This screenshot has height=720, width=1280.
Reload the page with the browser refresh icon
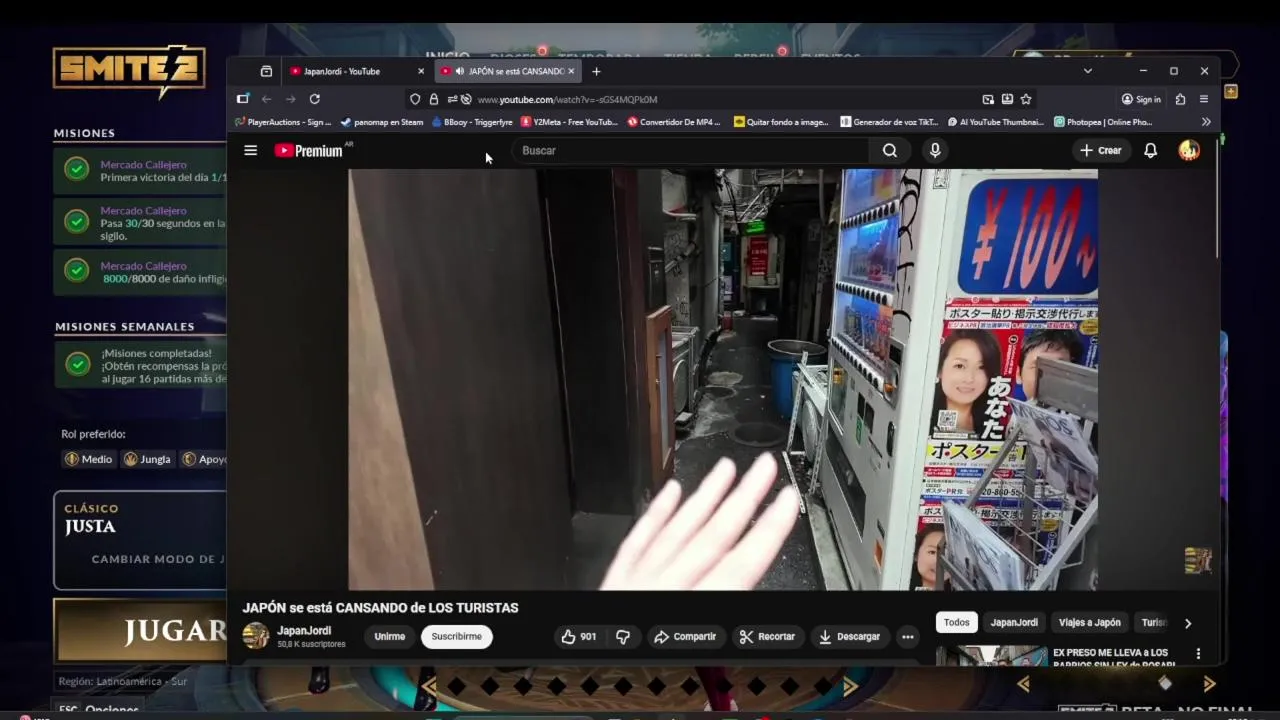tap(314, 99)
